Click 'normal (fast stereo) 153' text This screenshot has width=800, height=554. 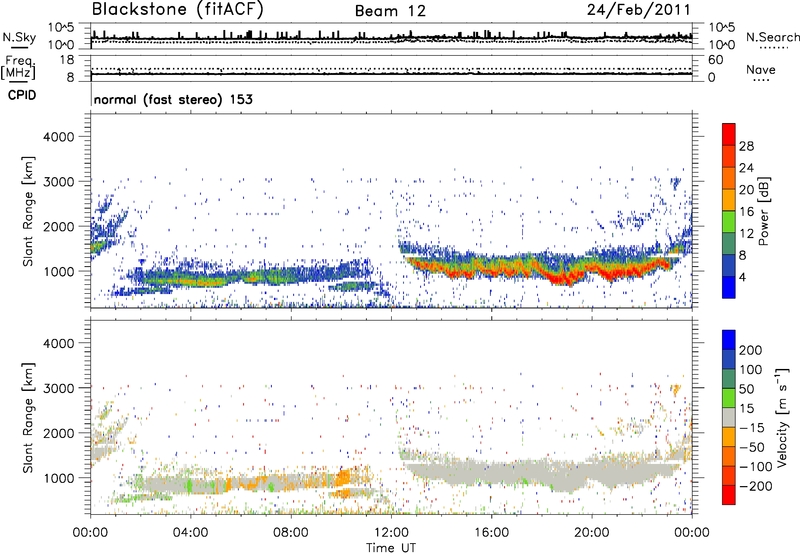[173, 99]
